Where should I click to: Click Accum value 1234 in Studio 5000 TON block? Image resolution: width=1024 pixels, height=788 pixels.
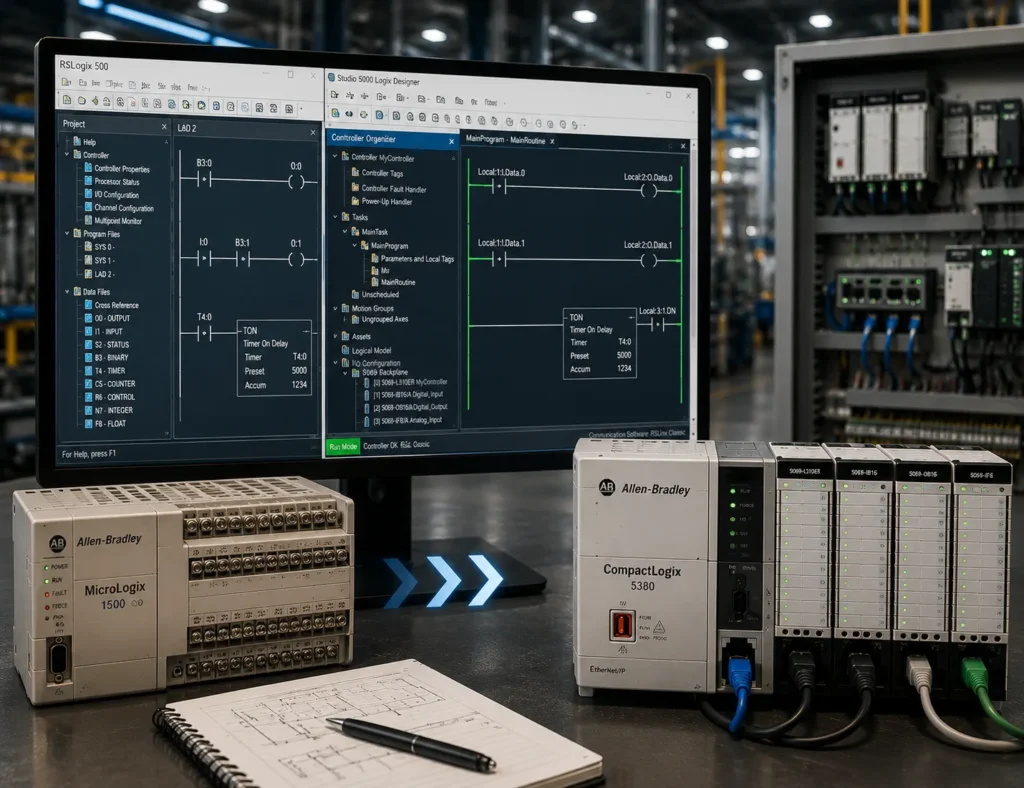pos(624,368)
